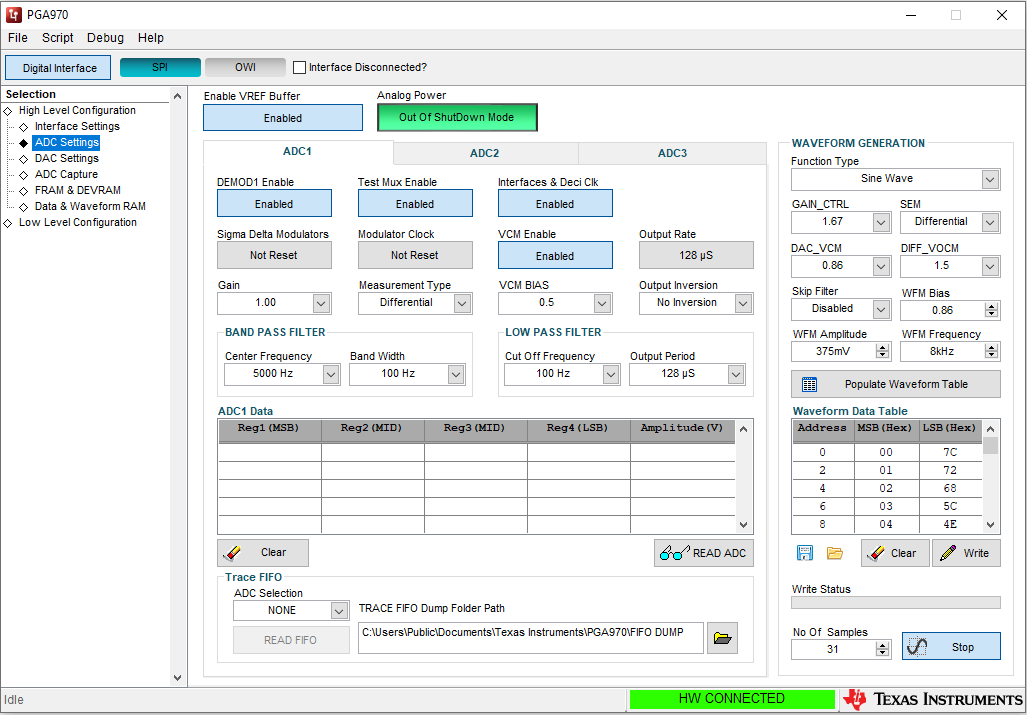The width and height of the screenshot is (1027, 715).
Task: Click the Output Rate 128 µS button
Action: [x=696, y=255]
